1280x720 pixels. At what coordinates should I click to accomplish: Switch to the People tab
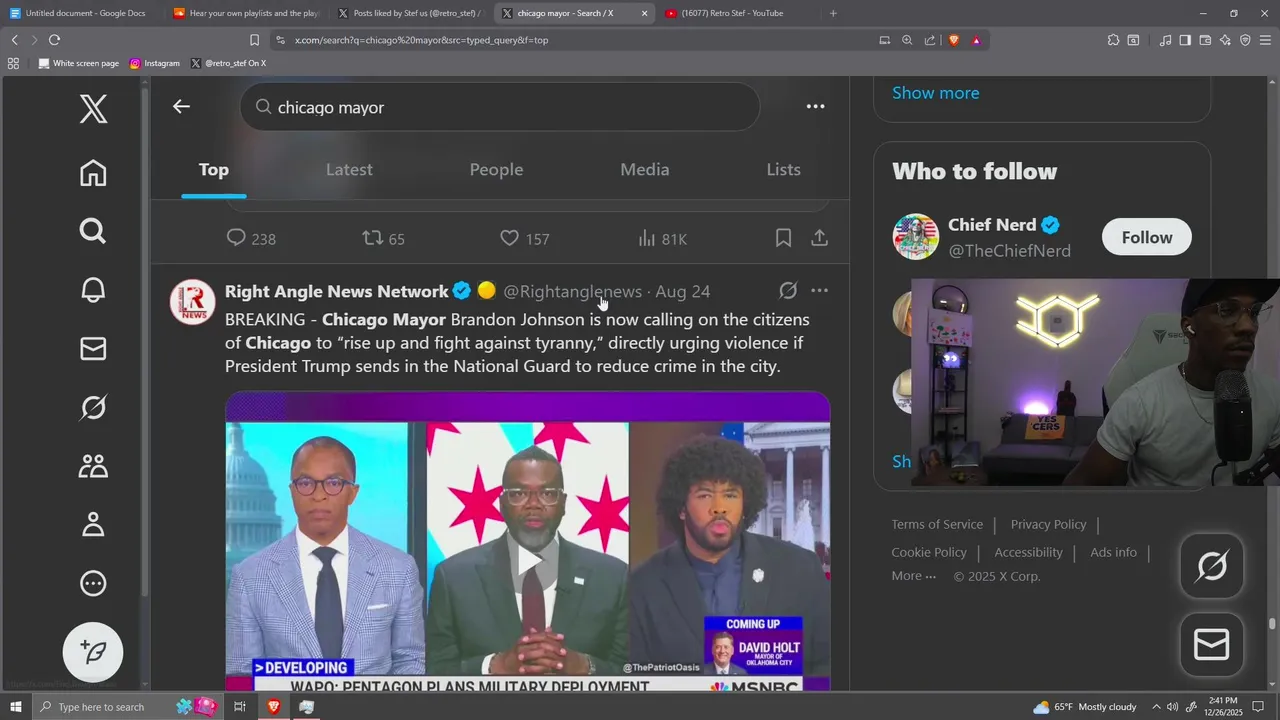pyautogui.click(x=497, y=170)
